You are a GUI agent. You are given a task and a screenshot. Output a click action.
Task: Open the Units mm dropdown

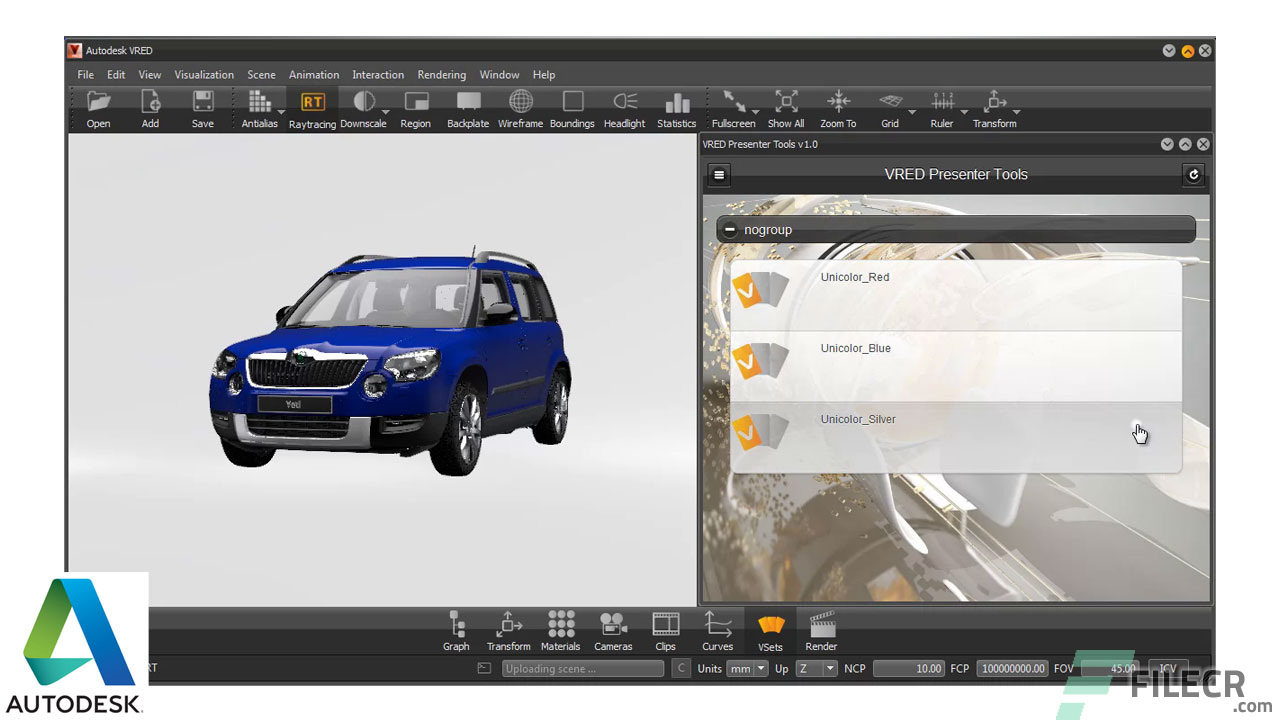point(748,669)
